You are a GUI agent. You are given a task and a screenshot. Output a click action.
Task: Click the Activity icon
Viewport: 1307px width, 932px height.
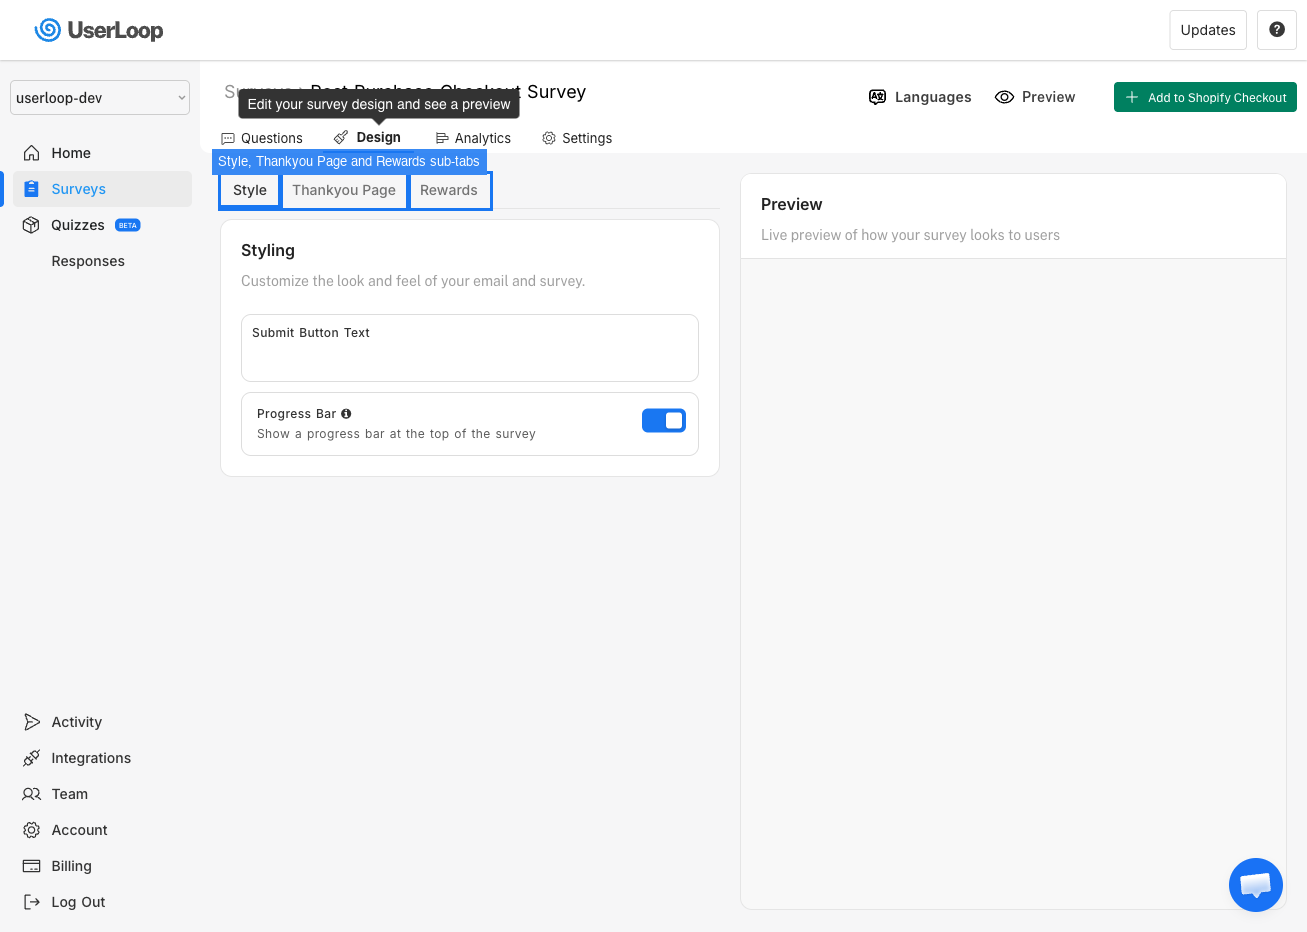click(x=33, y=721)
